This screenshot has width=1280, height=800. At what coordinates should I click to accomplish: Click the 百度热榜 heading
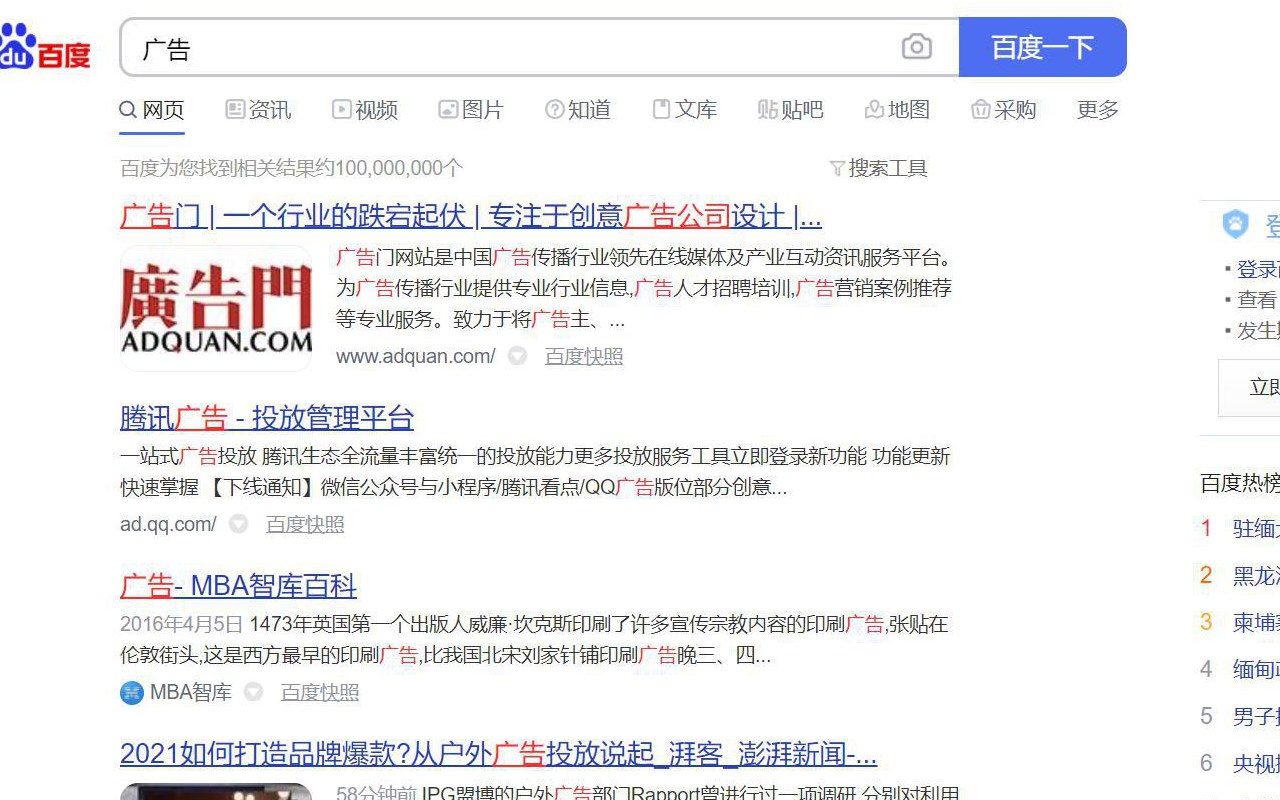click(x=1240, y=483)
